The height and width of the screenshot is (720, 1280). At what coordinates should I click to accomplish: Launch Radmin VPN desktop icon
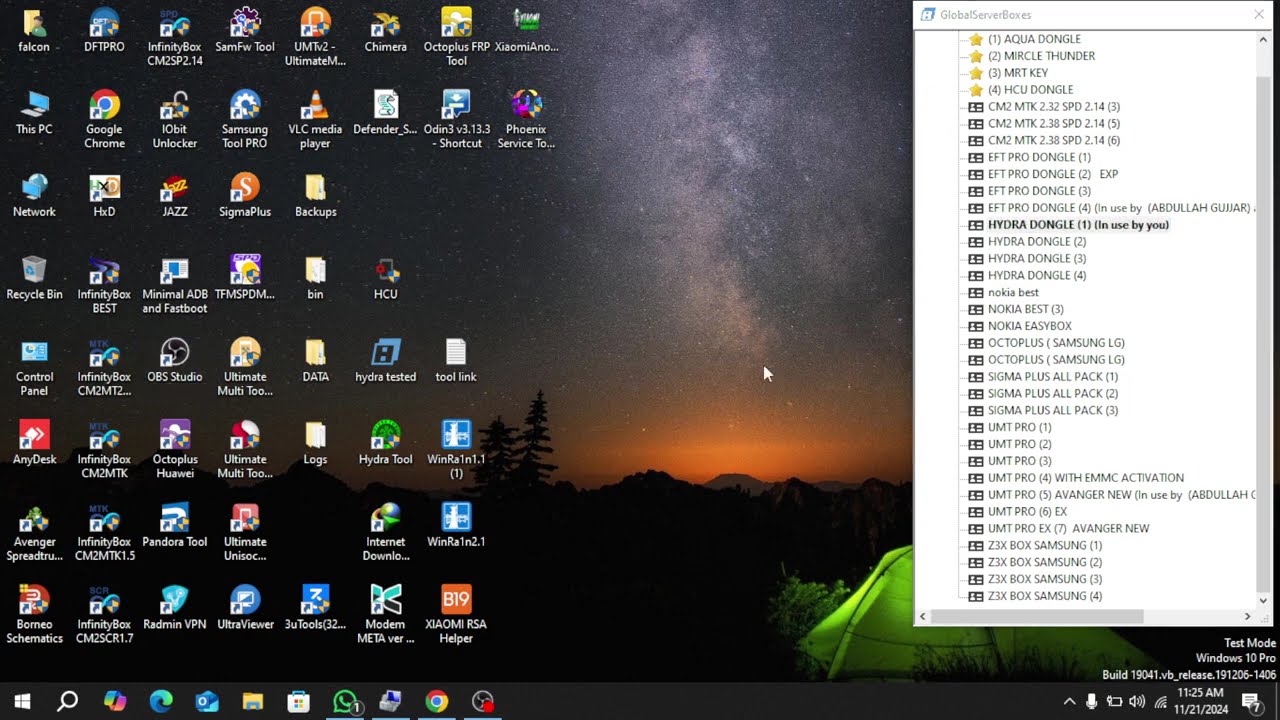tap(175, 608)
